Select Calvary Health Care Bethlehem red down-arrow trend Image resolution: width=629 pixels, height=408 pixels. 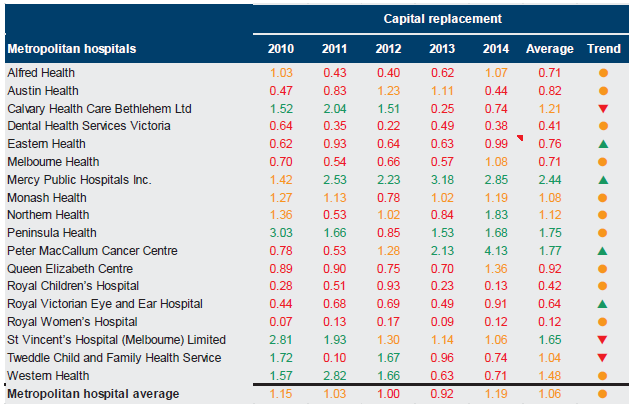pyautogui.click(x=603, y=109)
